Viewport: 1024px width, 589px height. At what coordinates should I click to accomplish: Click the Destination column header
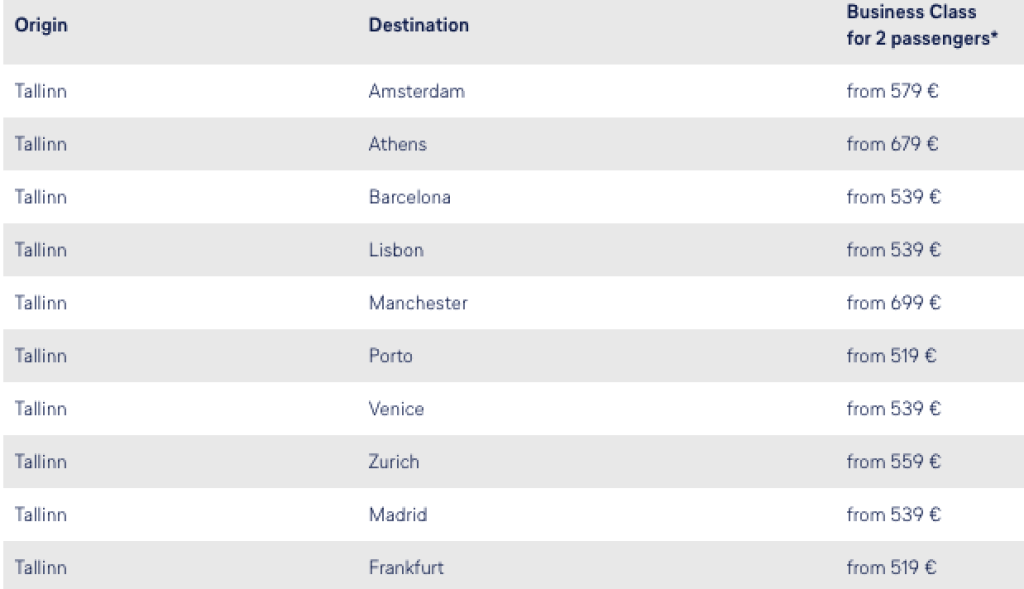point(418,25)
